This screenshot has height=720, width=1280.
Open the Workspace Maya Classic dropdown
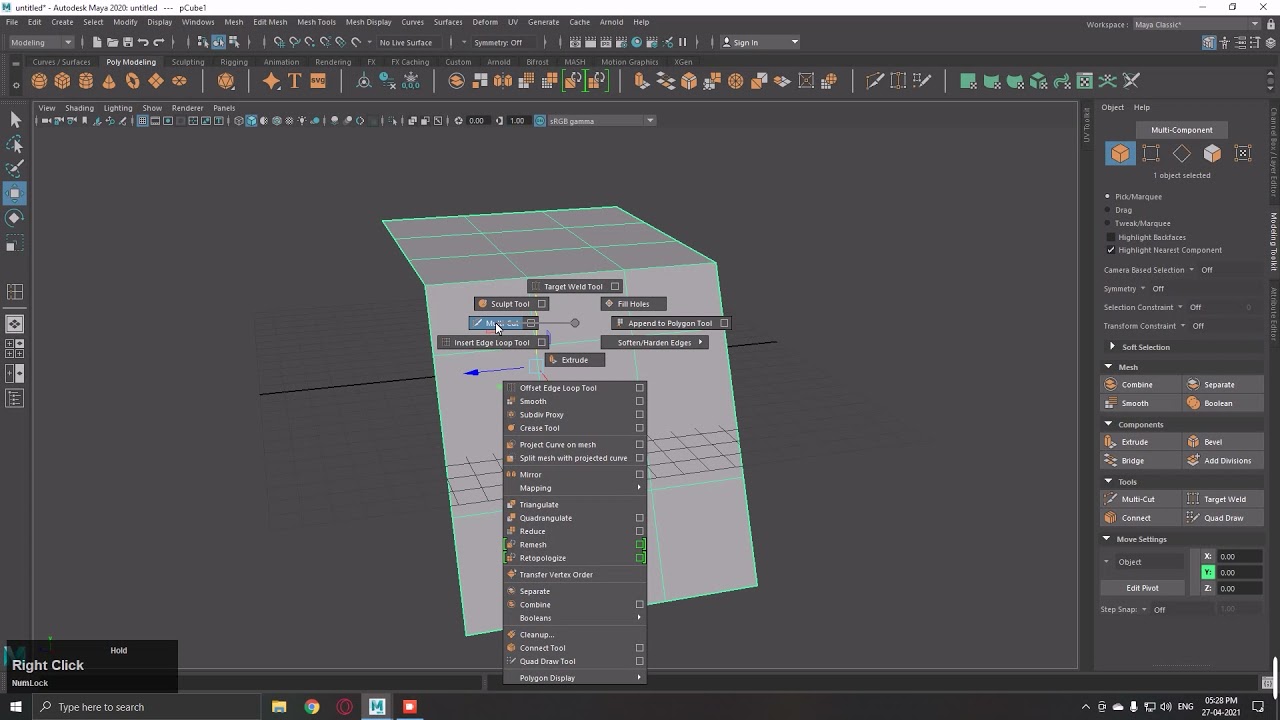click(x=1196, y=24)
